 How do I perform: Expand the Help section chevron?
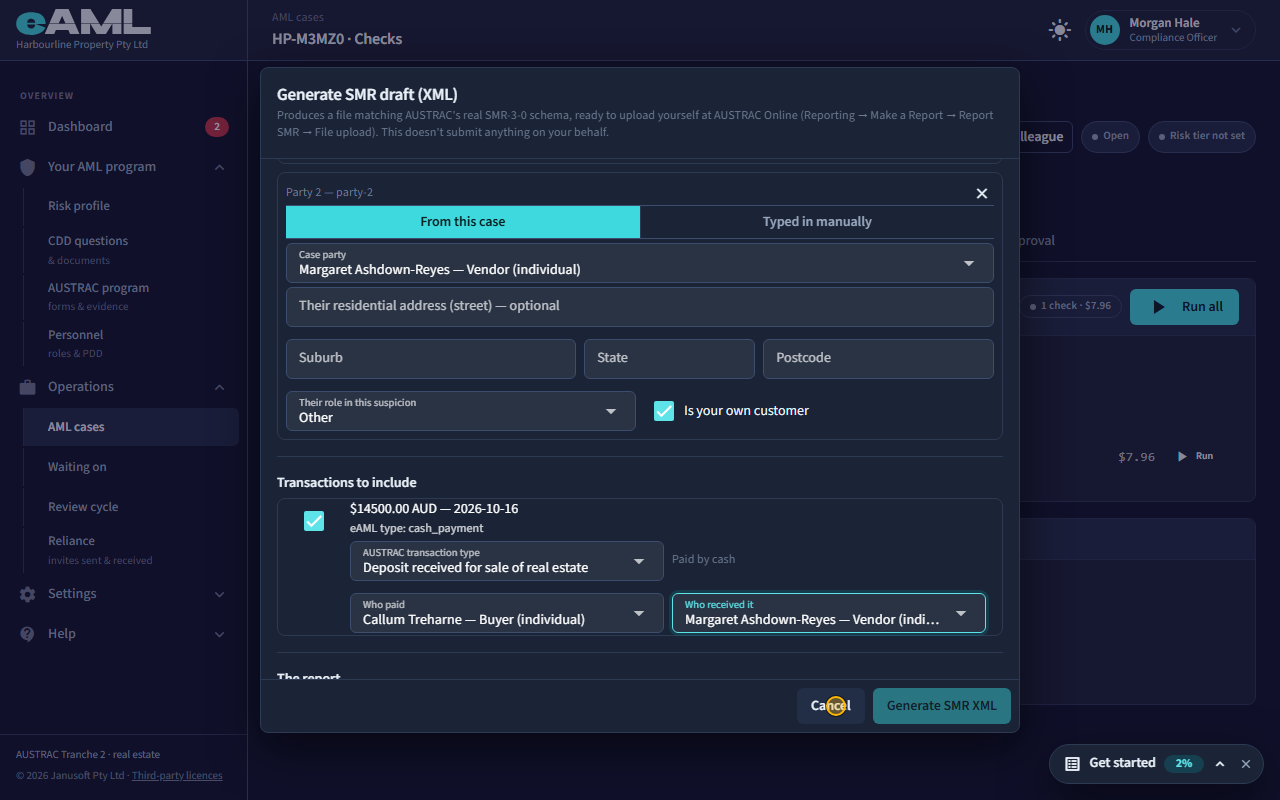coord(219,634)
